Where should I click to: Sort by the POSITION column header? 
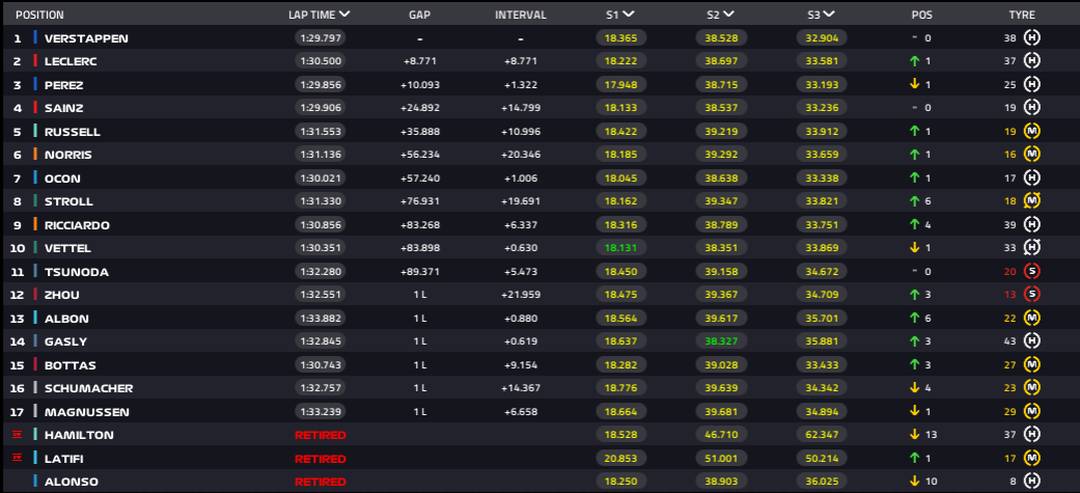coord(39,14)
